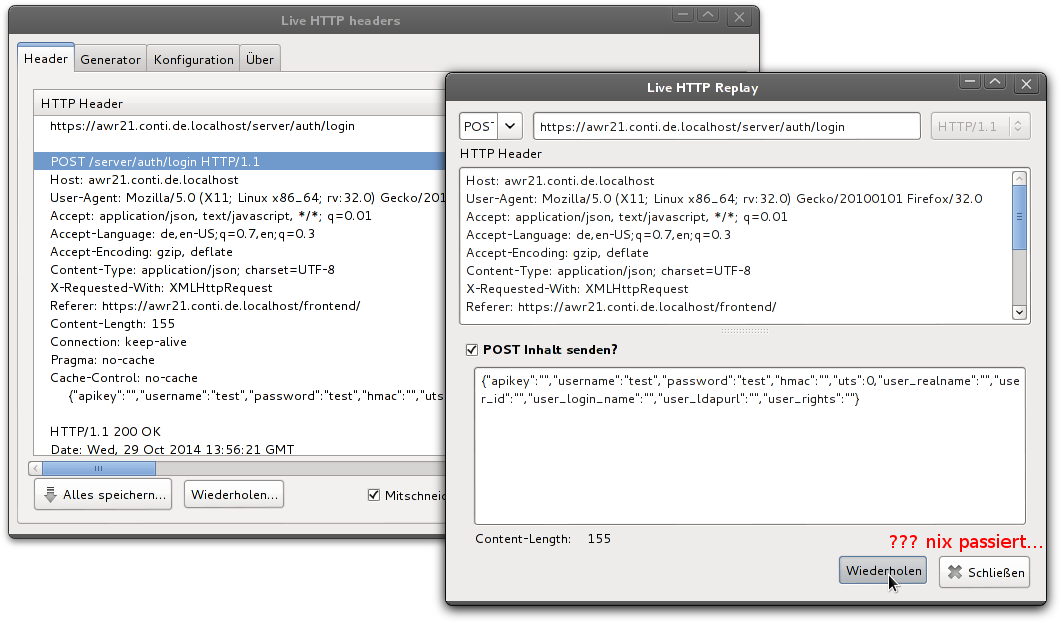Click the Alles speichern button

(x=103, y=494)
